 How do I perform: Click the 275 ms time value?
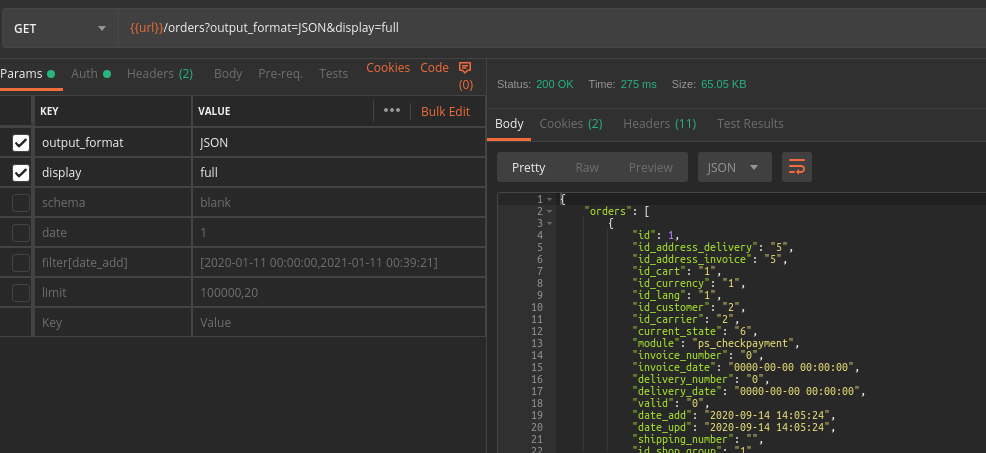click(638, 84)
